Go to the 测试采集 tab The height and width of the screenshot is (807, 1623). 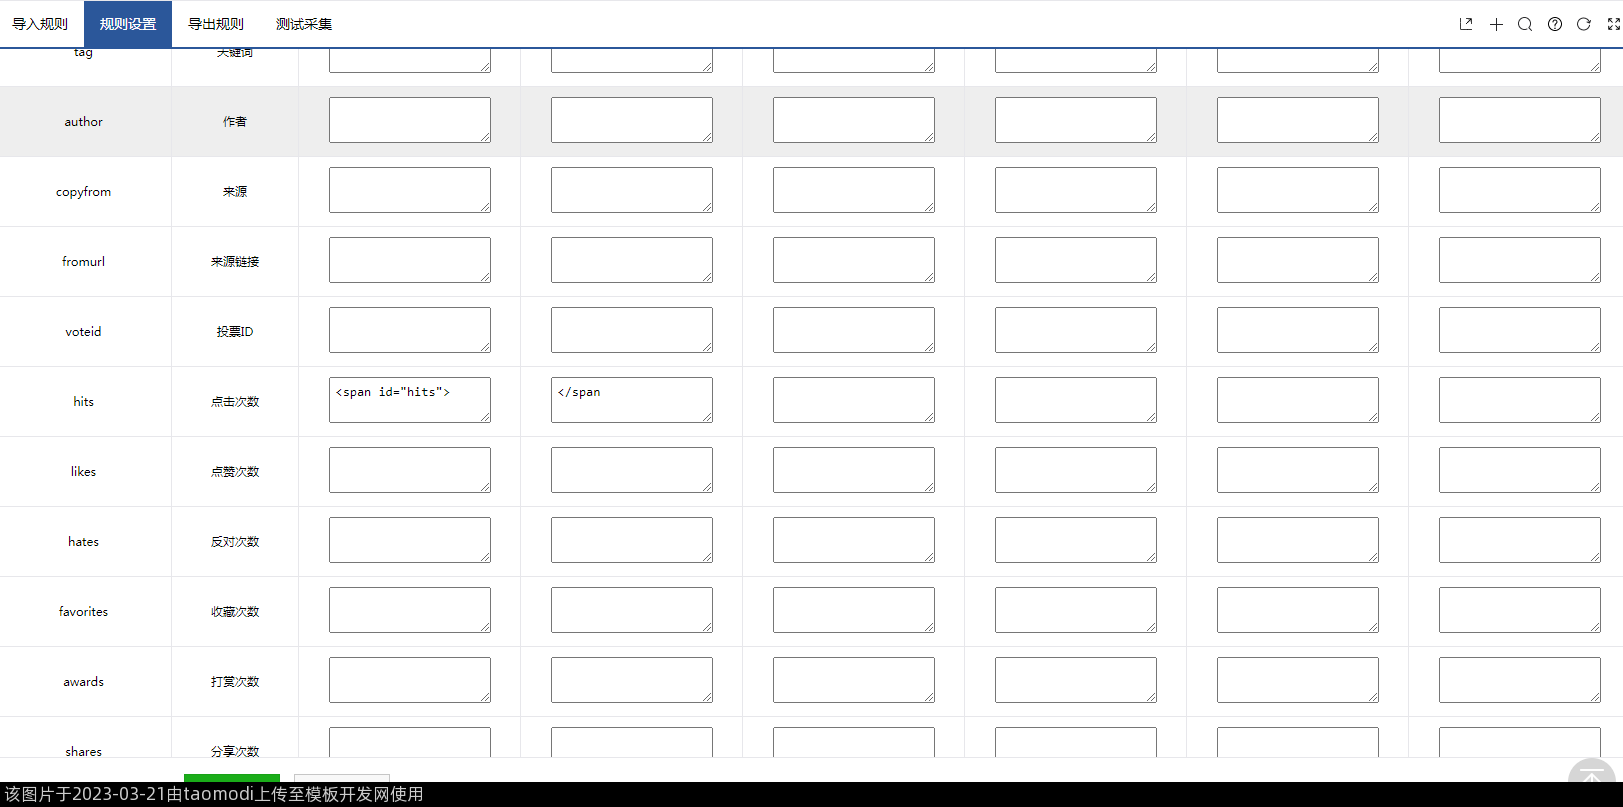point(304,24)
